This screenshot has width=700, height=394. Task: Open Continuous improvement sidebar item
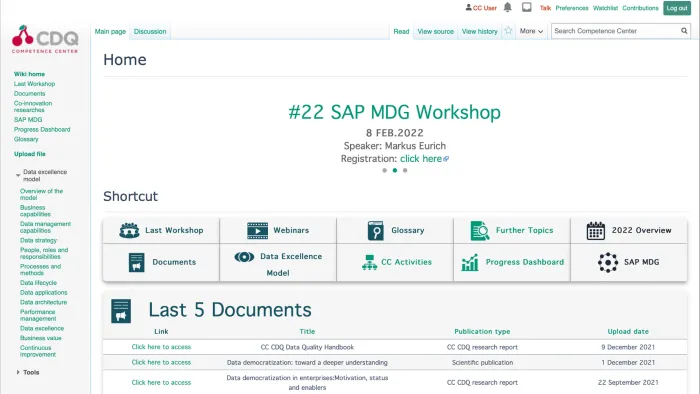tap(38, 351)
